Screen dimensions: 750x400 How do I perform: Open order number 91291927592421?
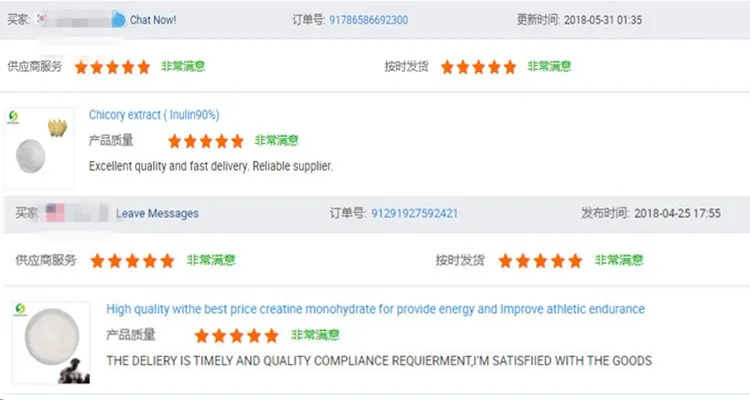(x=414, y=213)
